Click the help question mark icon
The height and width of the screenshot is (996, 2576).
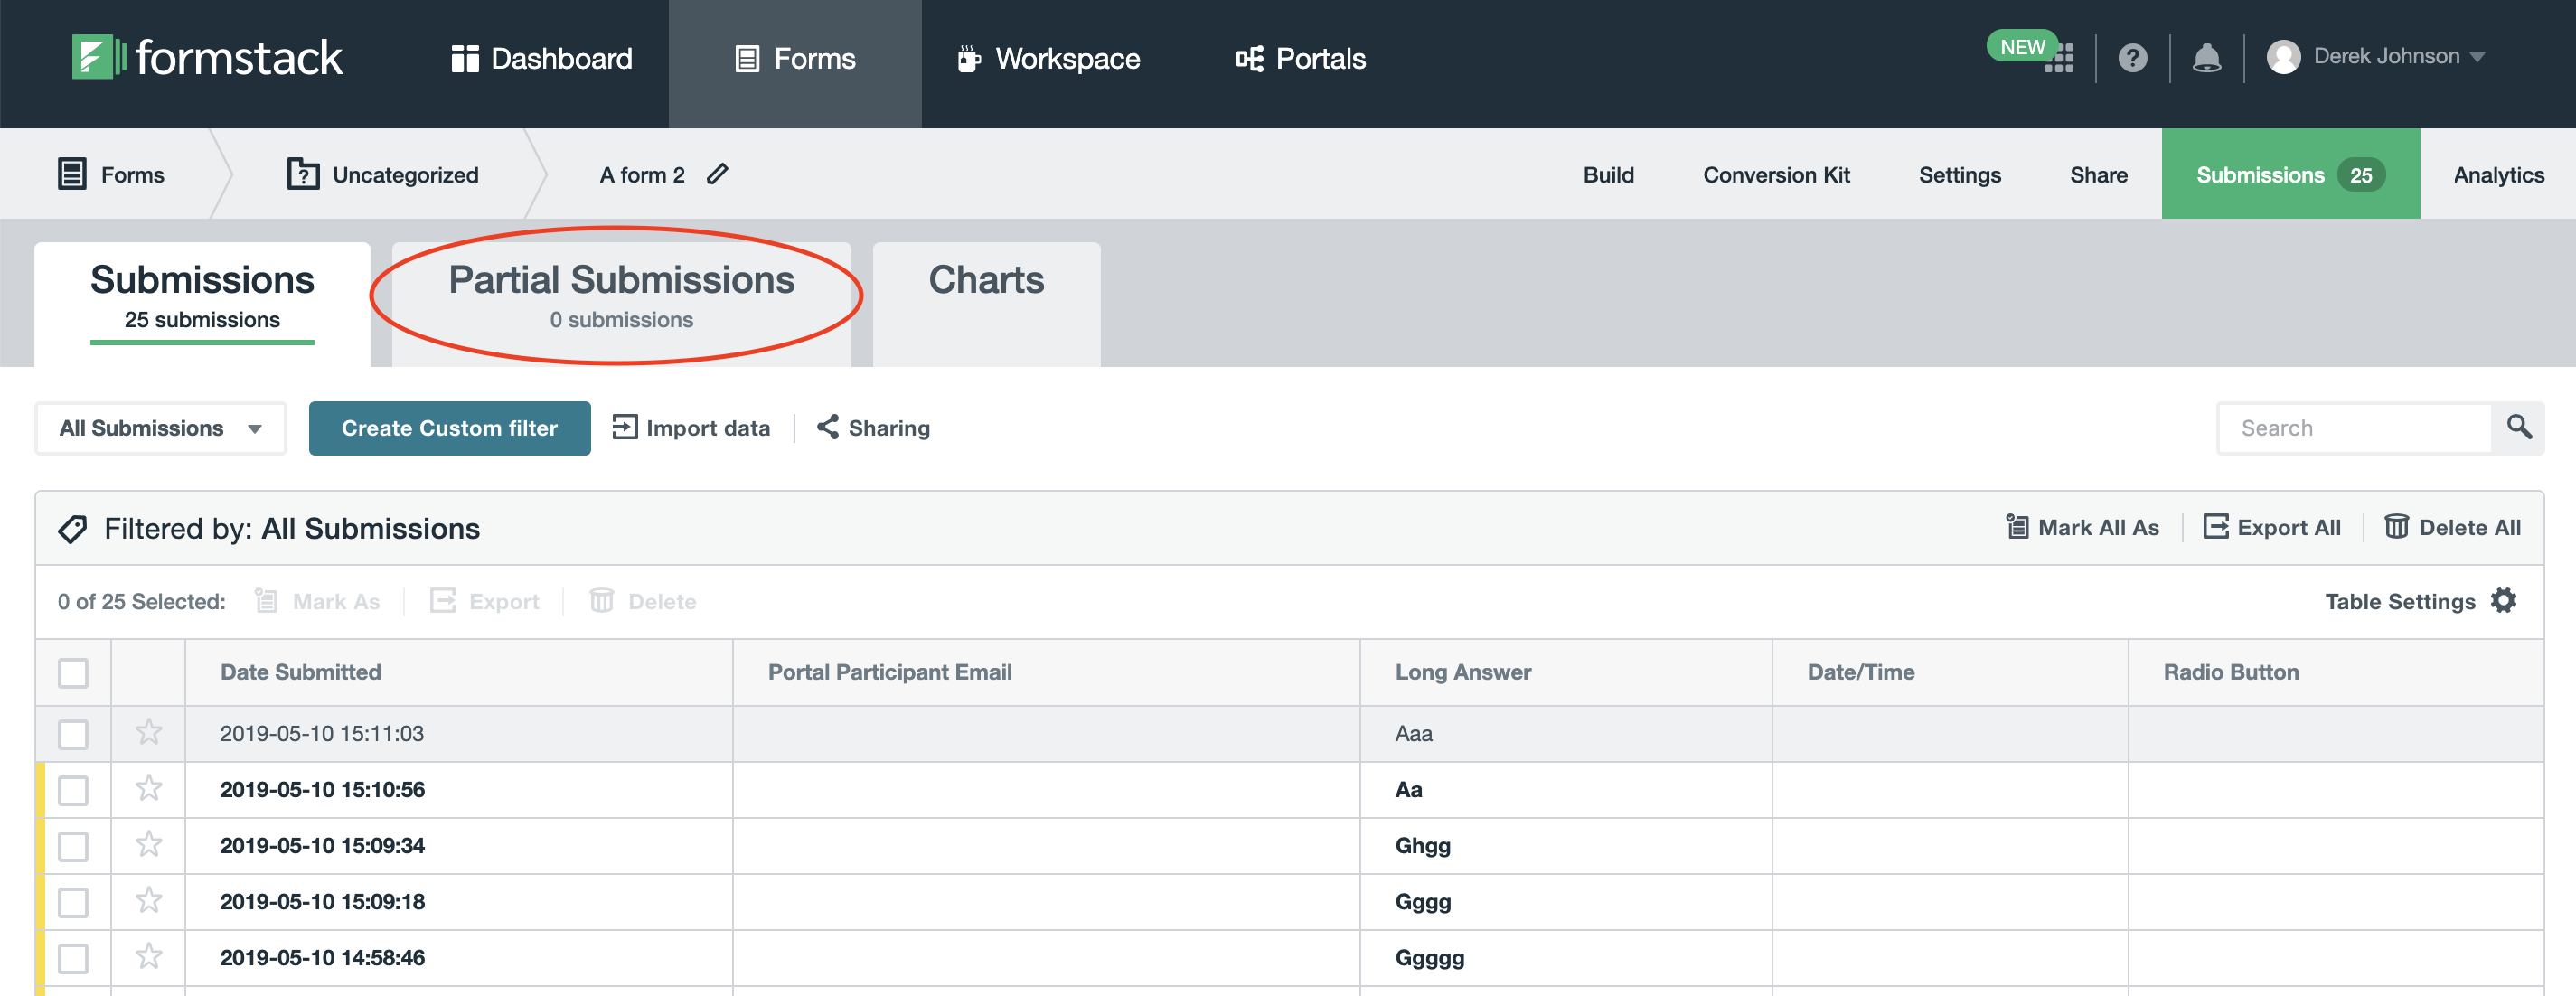2132,58
